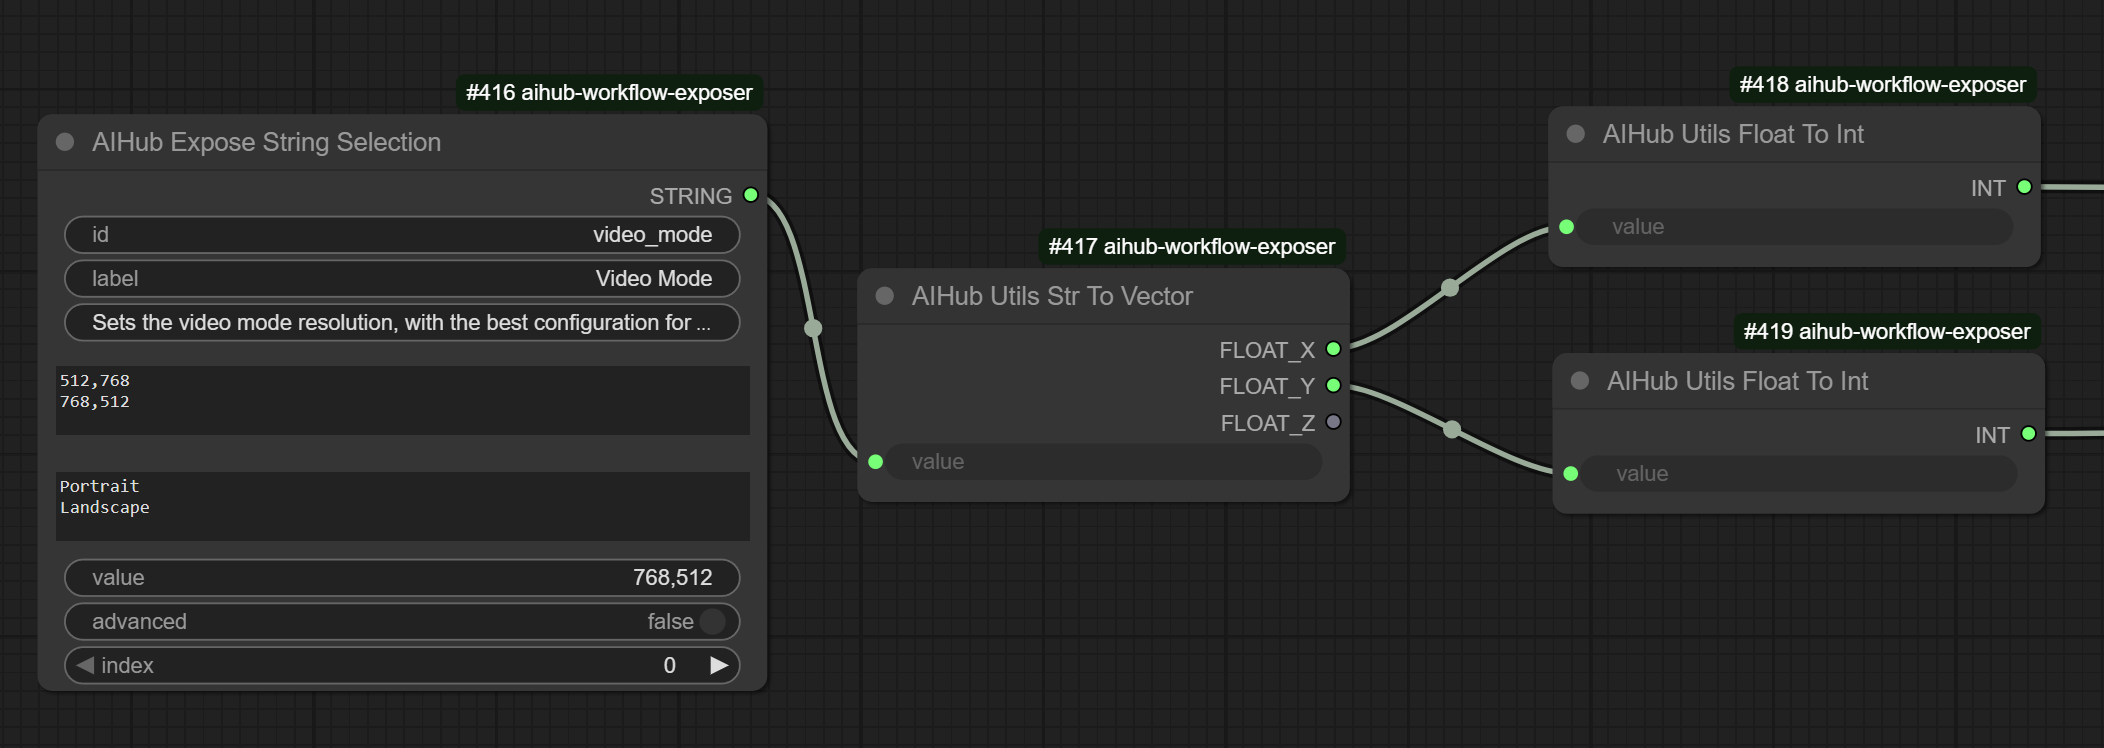Collapse the AIHub Expose String Selection node via its dot
This screenshot has height=748, width=2104.
pos(65,142)
